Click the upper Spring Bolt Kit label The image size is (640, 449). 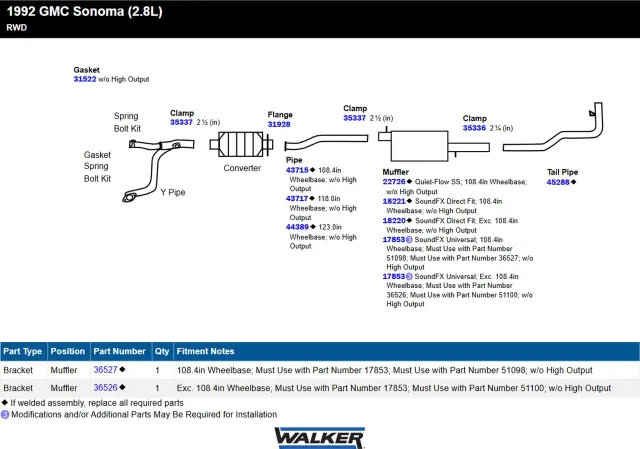(127, 122)
